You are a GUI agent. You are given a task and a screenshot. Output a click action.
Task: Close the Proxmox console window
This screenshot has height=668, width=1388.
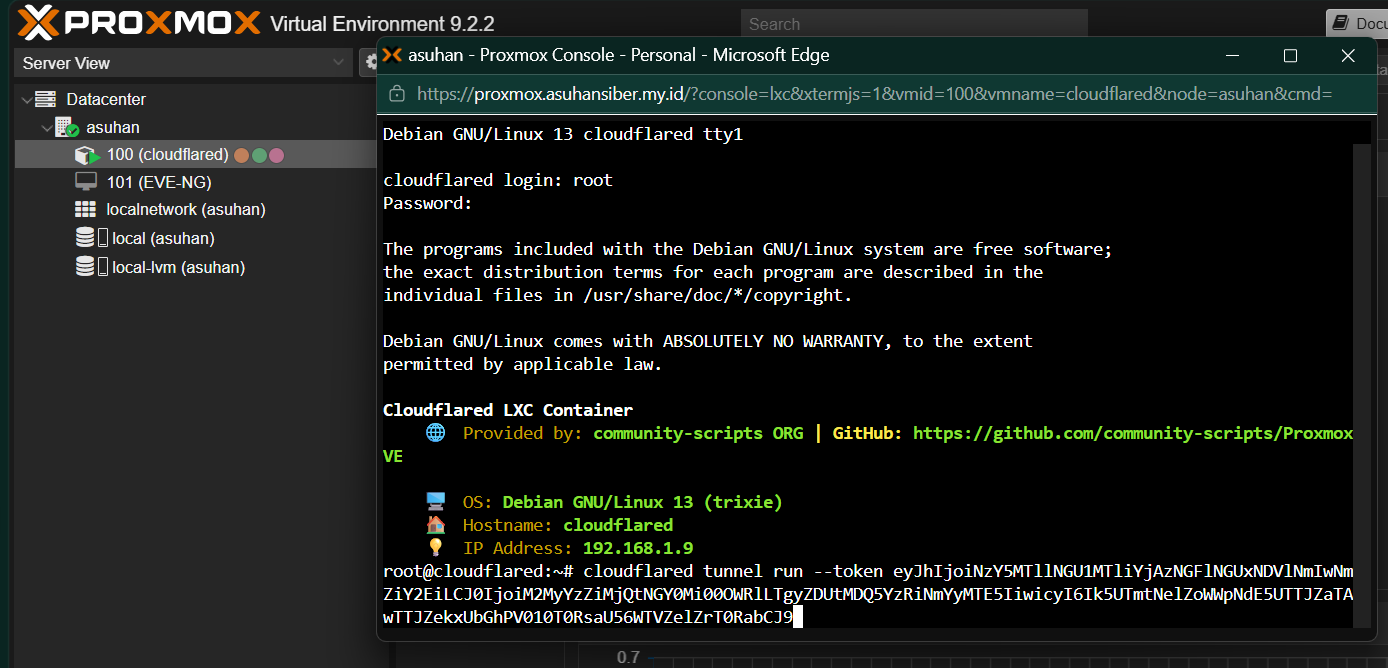pos(1347,56)
